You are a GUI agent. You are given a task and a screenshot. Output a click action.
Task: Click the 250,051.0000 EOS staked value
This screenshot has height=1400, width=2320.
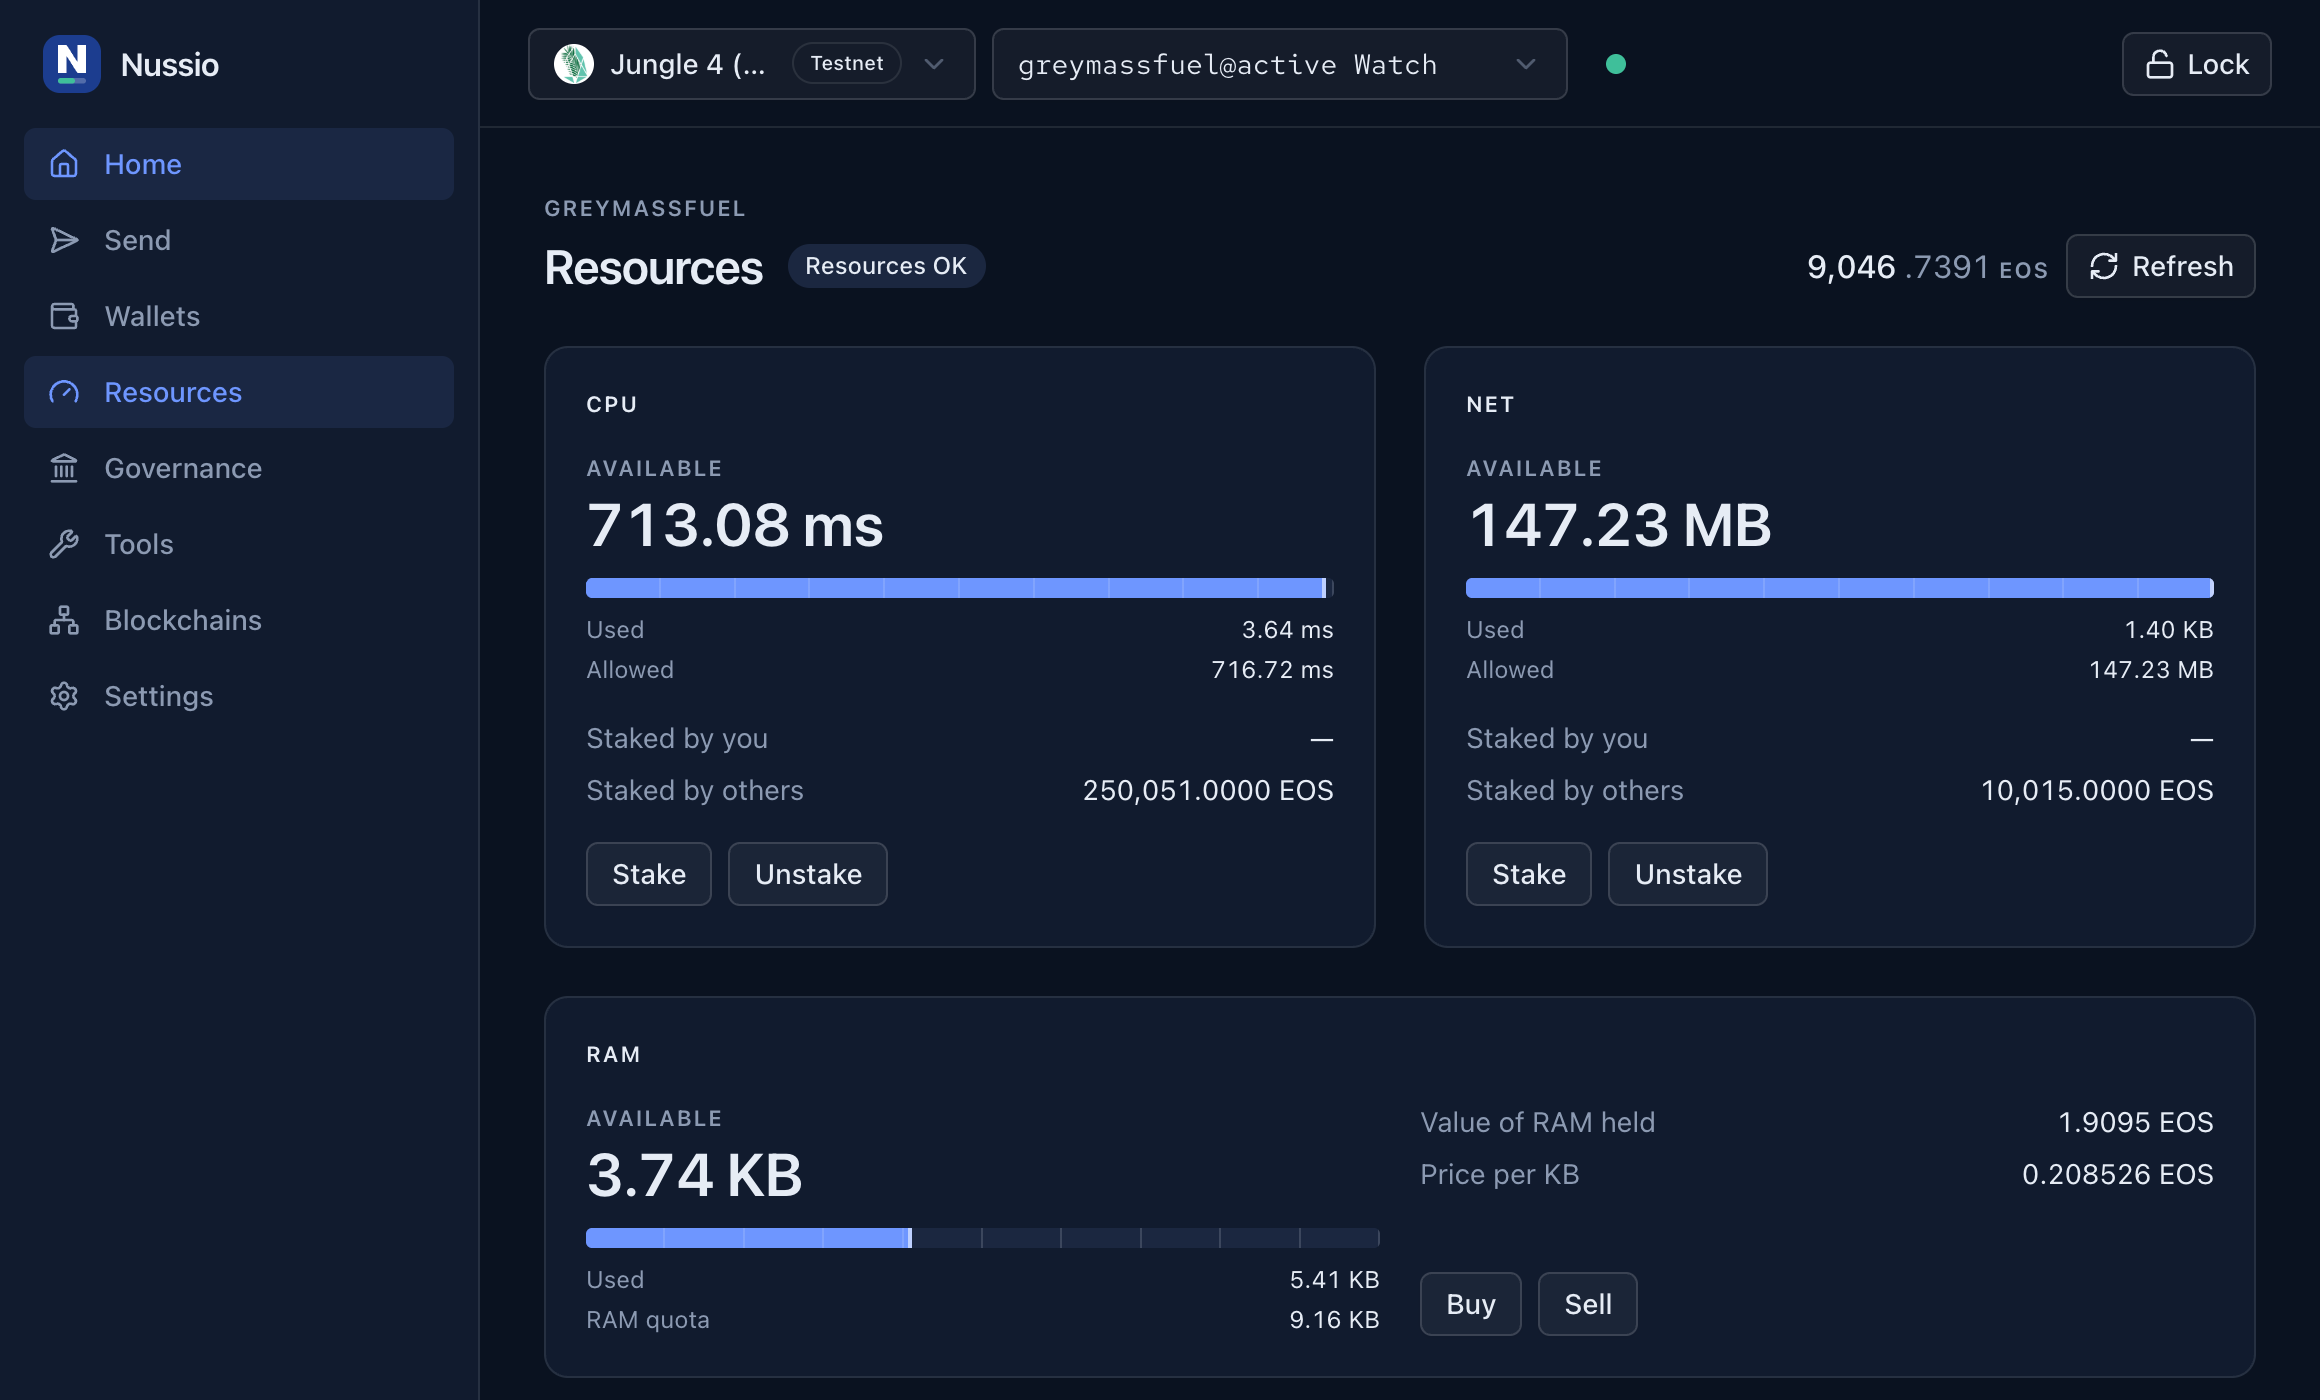(1208, 791)
